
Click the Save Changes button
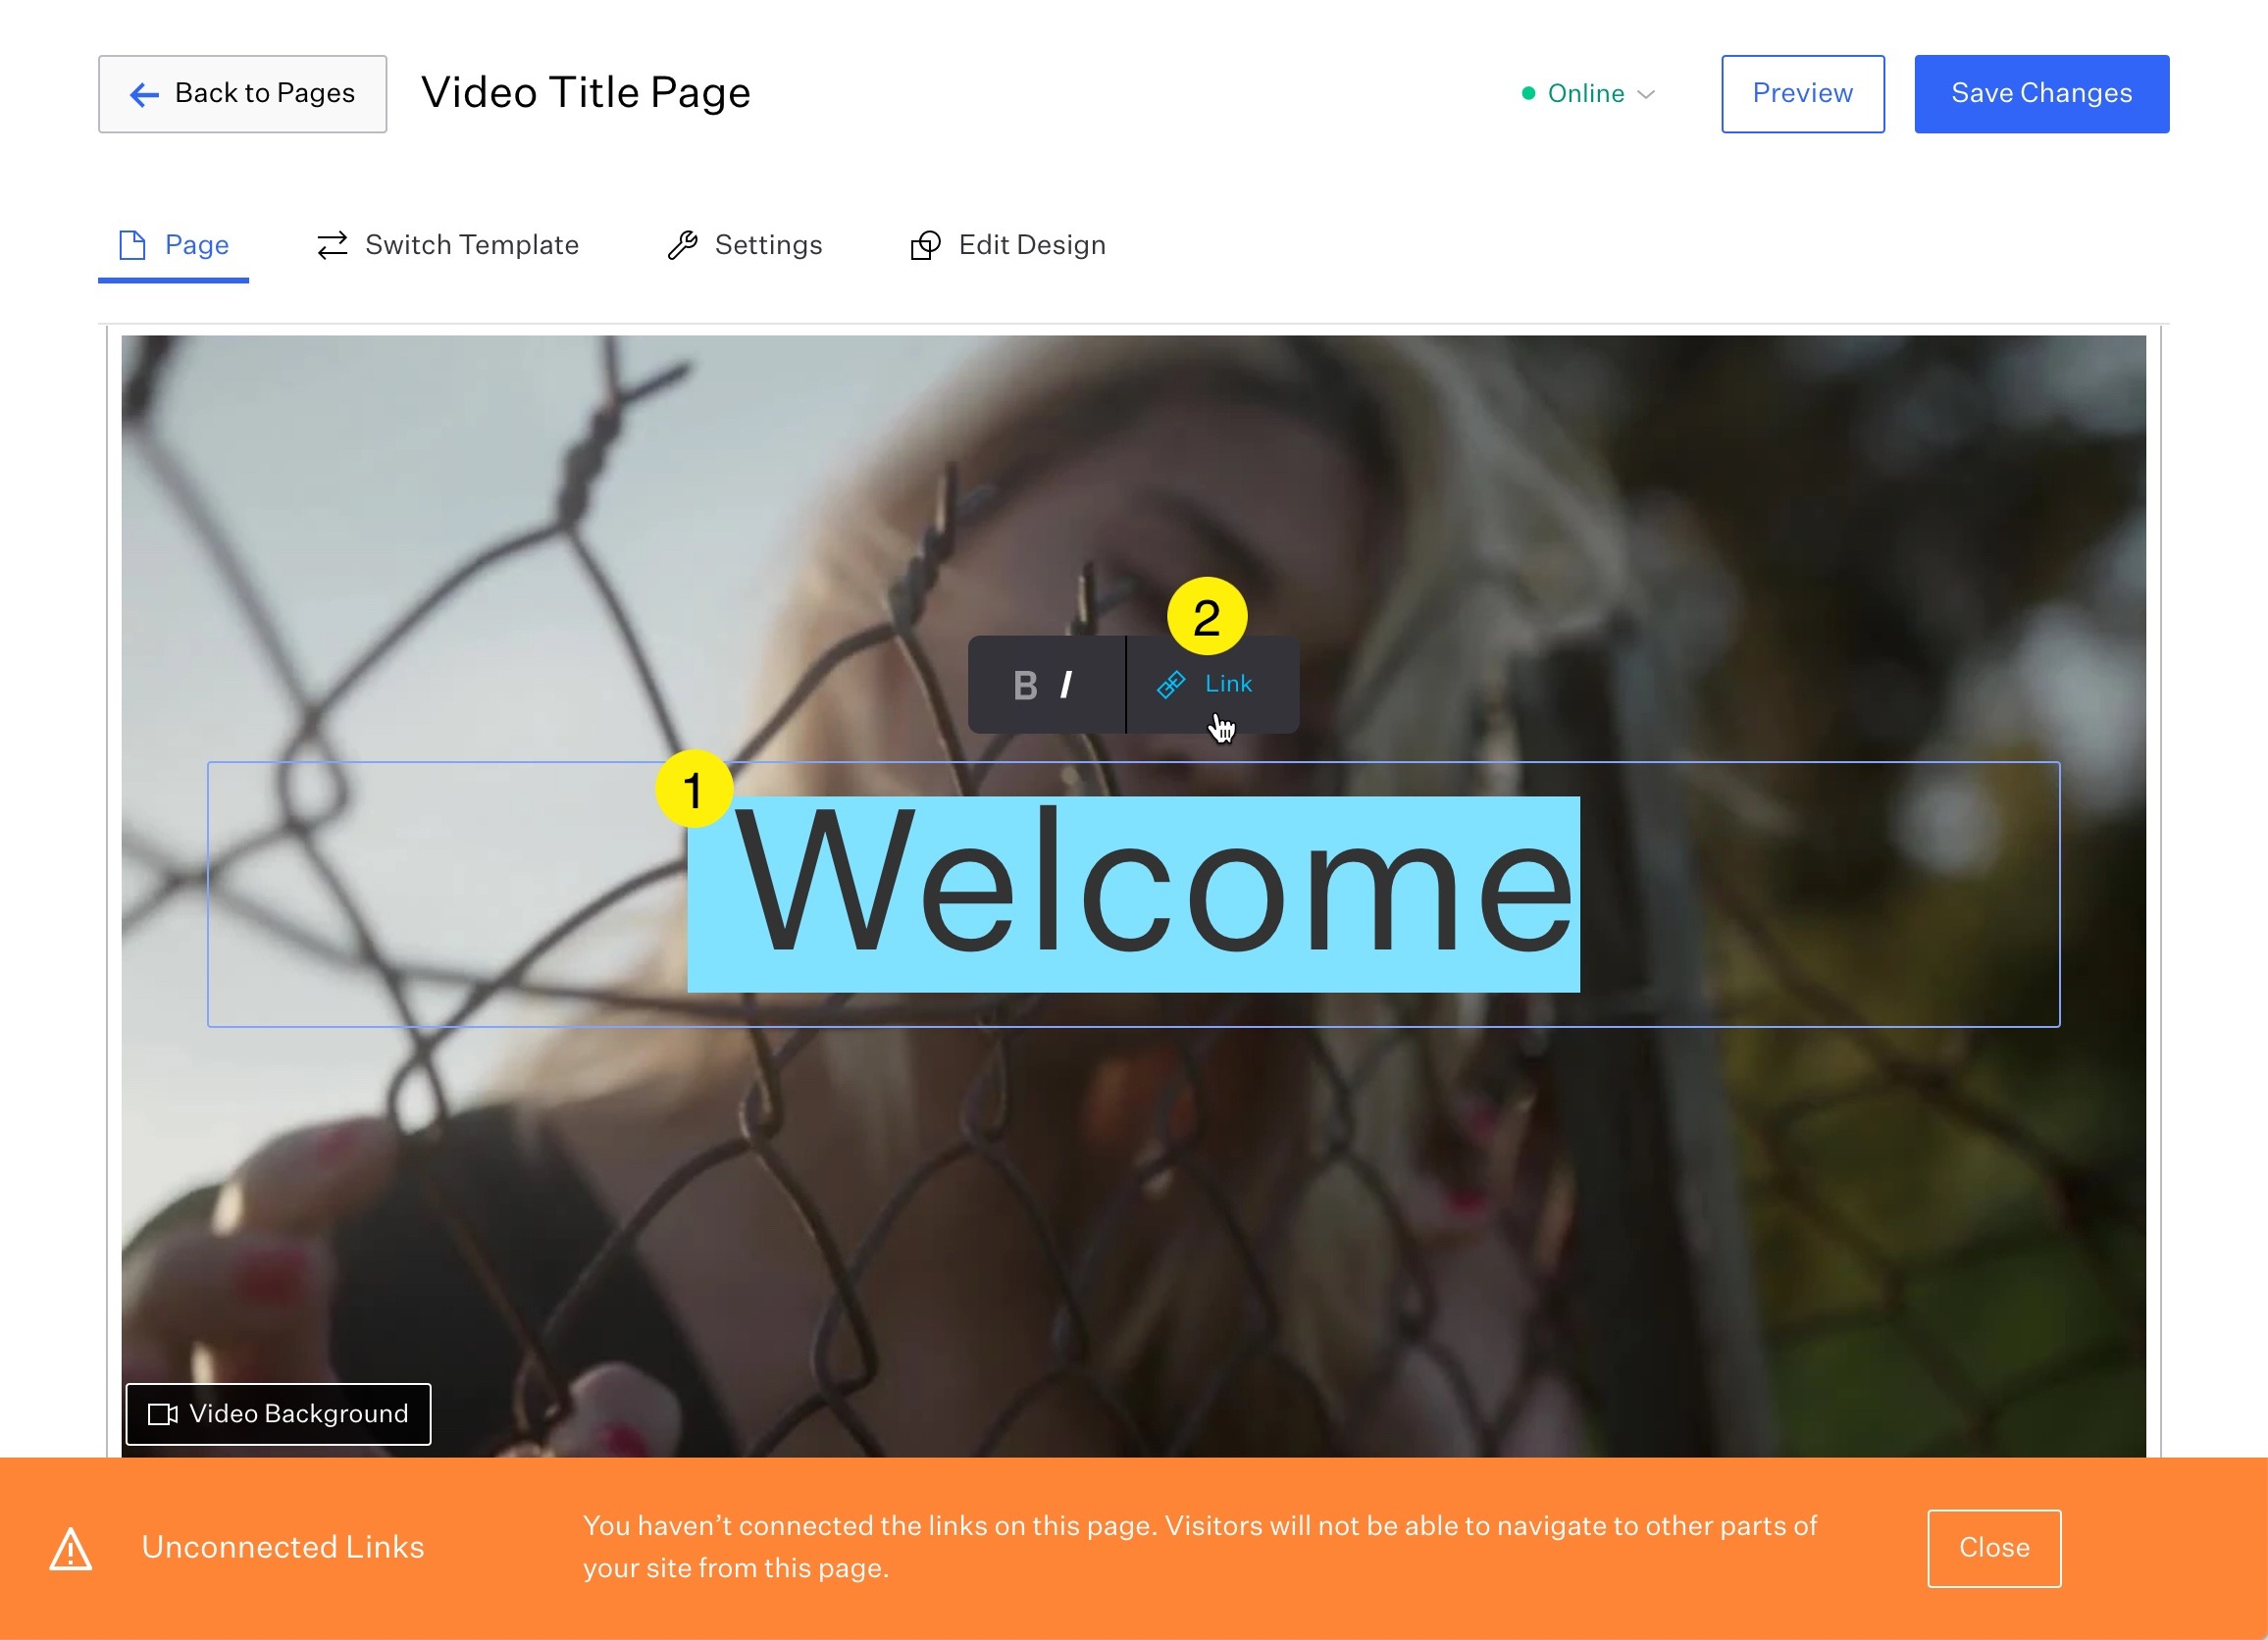coord(2042,94)
